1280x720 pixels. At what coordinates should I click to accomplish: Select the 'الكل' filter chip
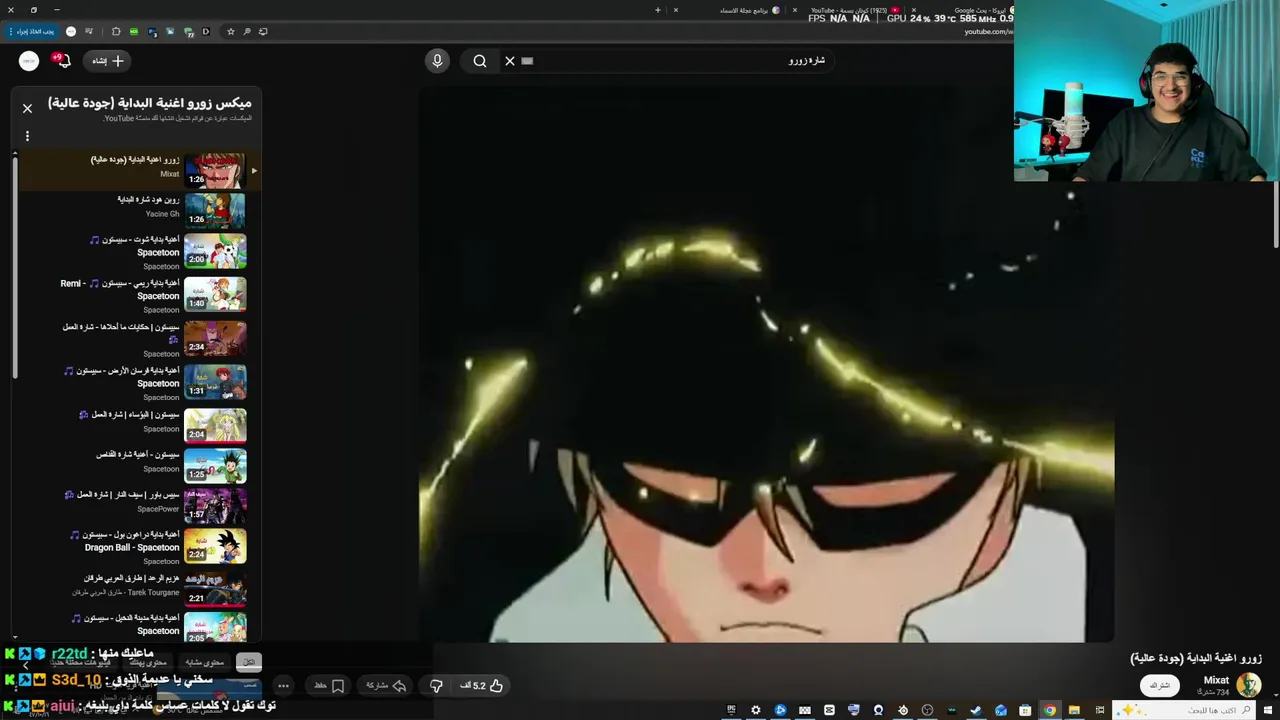(x=249, y=662)
